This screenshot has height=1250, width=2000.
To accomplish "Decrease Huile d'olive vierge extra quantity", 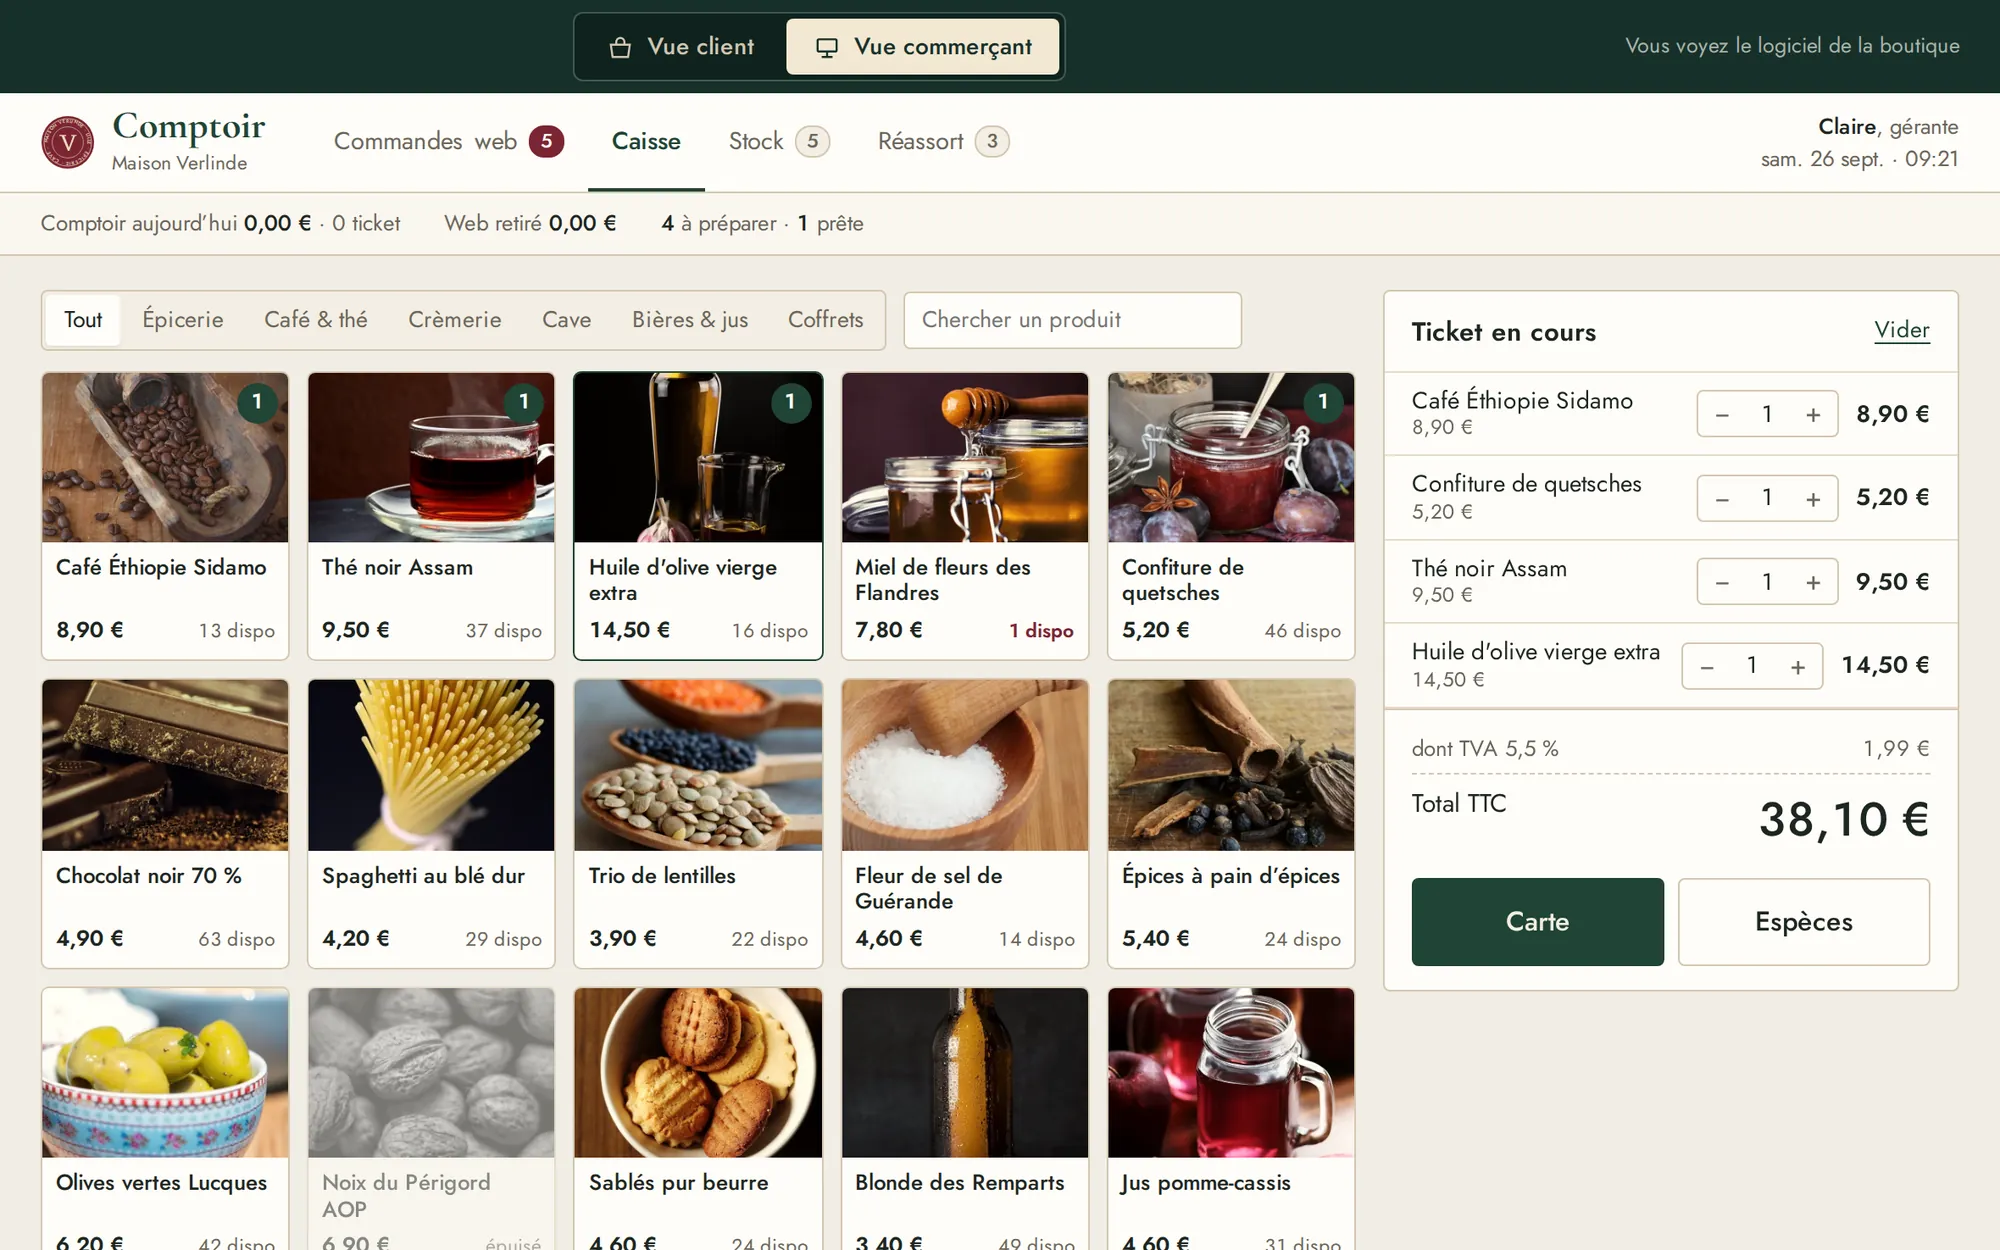I will pos(1707,667).
